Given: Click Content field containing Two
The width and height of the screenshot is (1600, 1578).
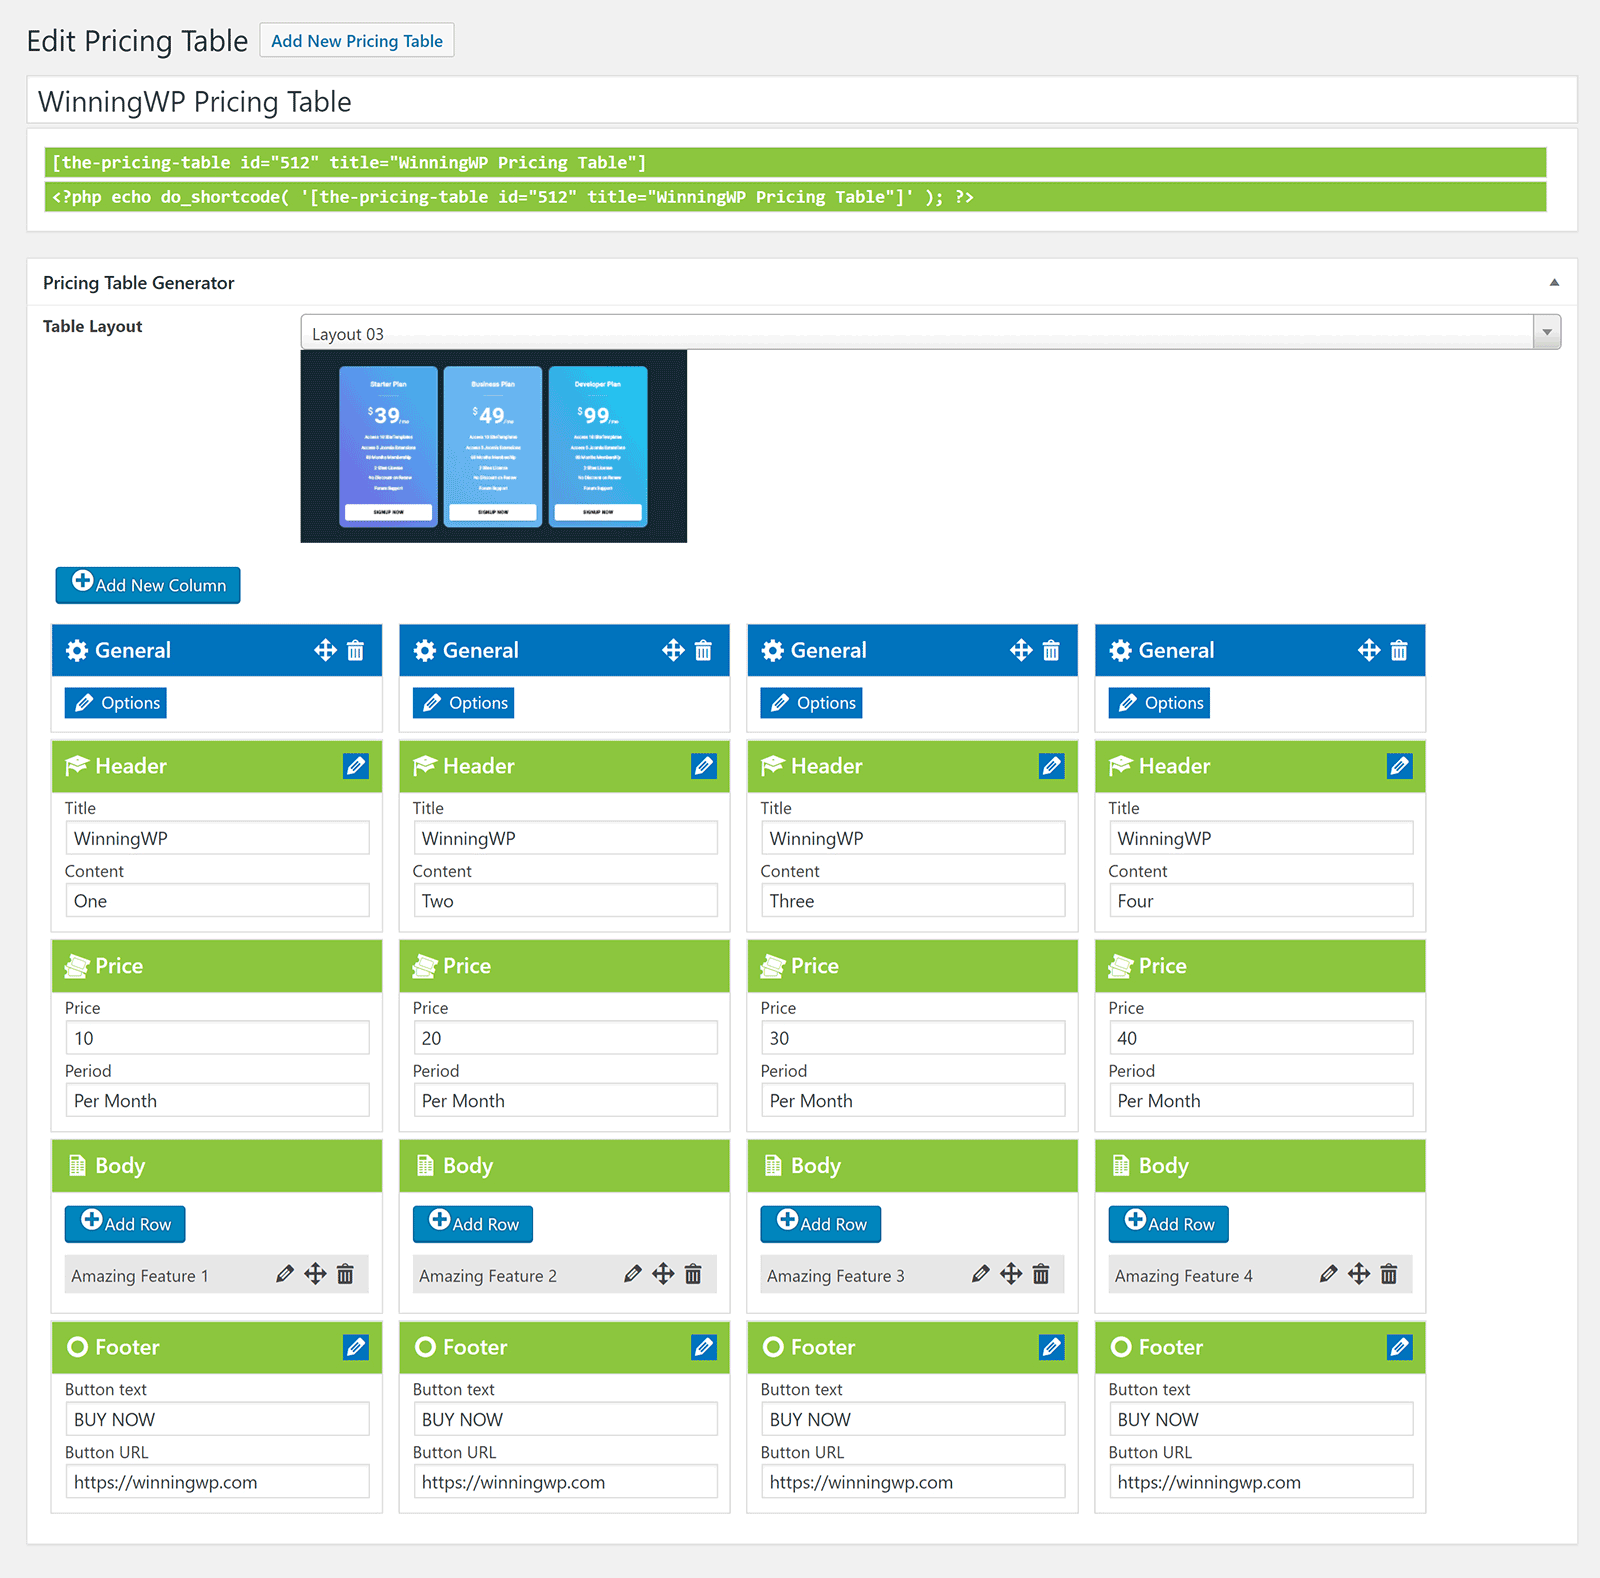Looking at the screenshot, I should point(565,900).
